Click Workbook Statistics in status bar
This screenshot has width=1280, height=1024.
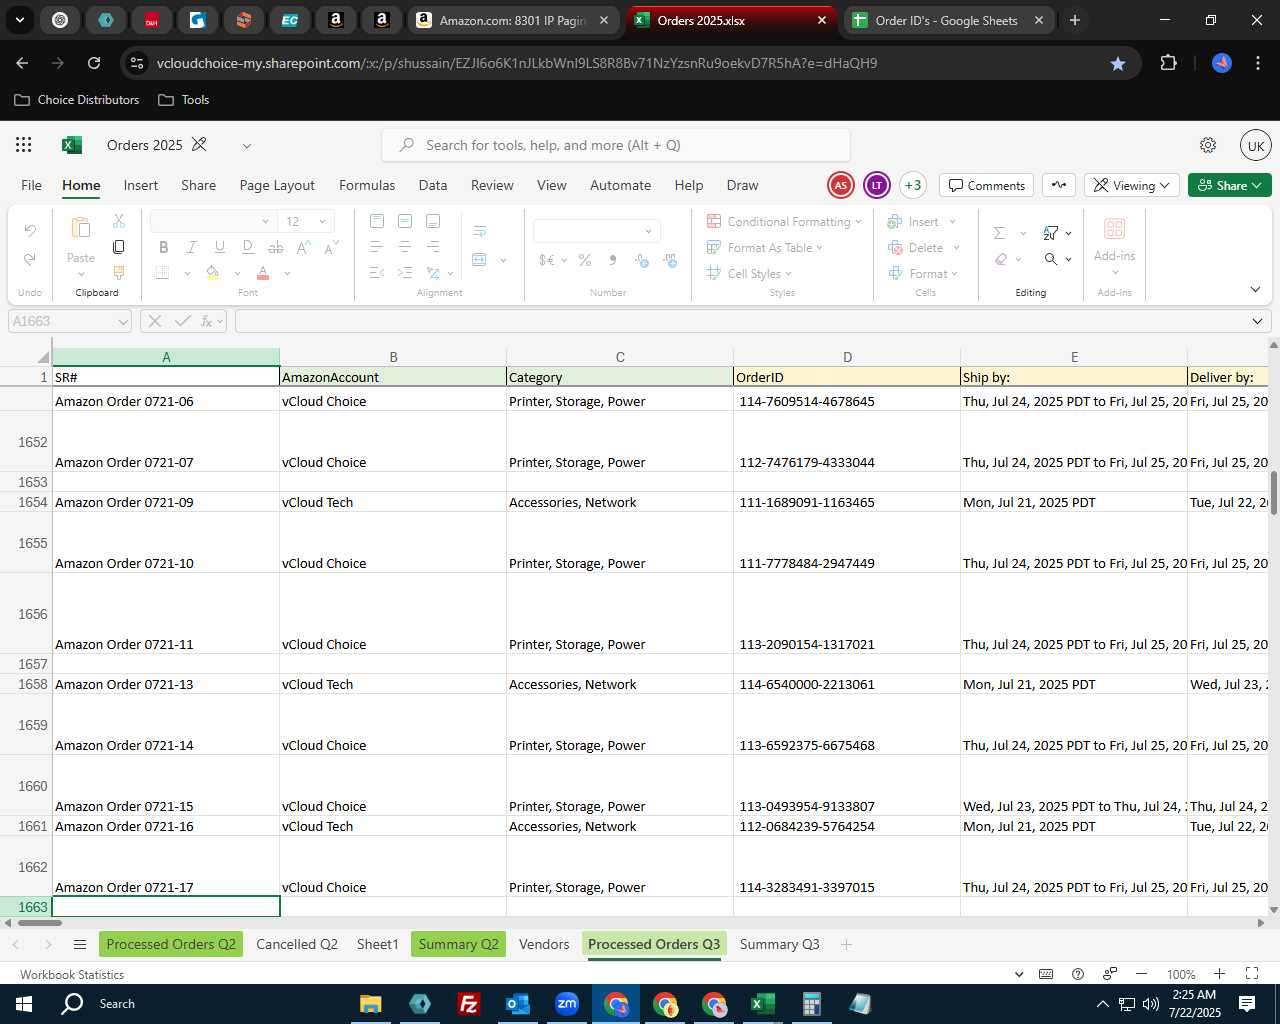[72, 974]
